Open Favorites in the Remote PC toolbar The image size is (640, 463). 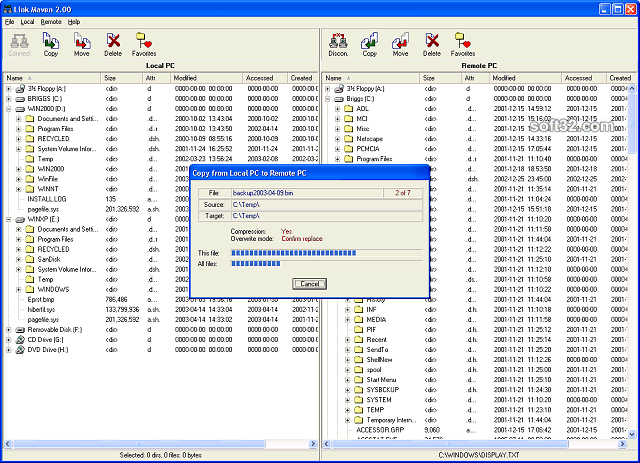coord(463,45)
